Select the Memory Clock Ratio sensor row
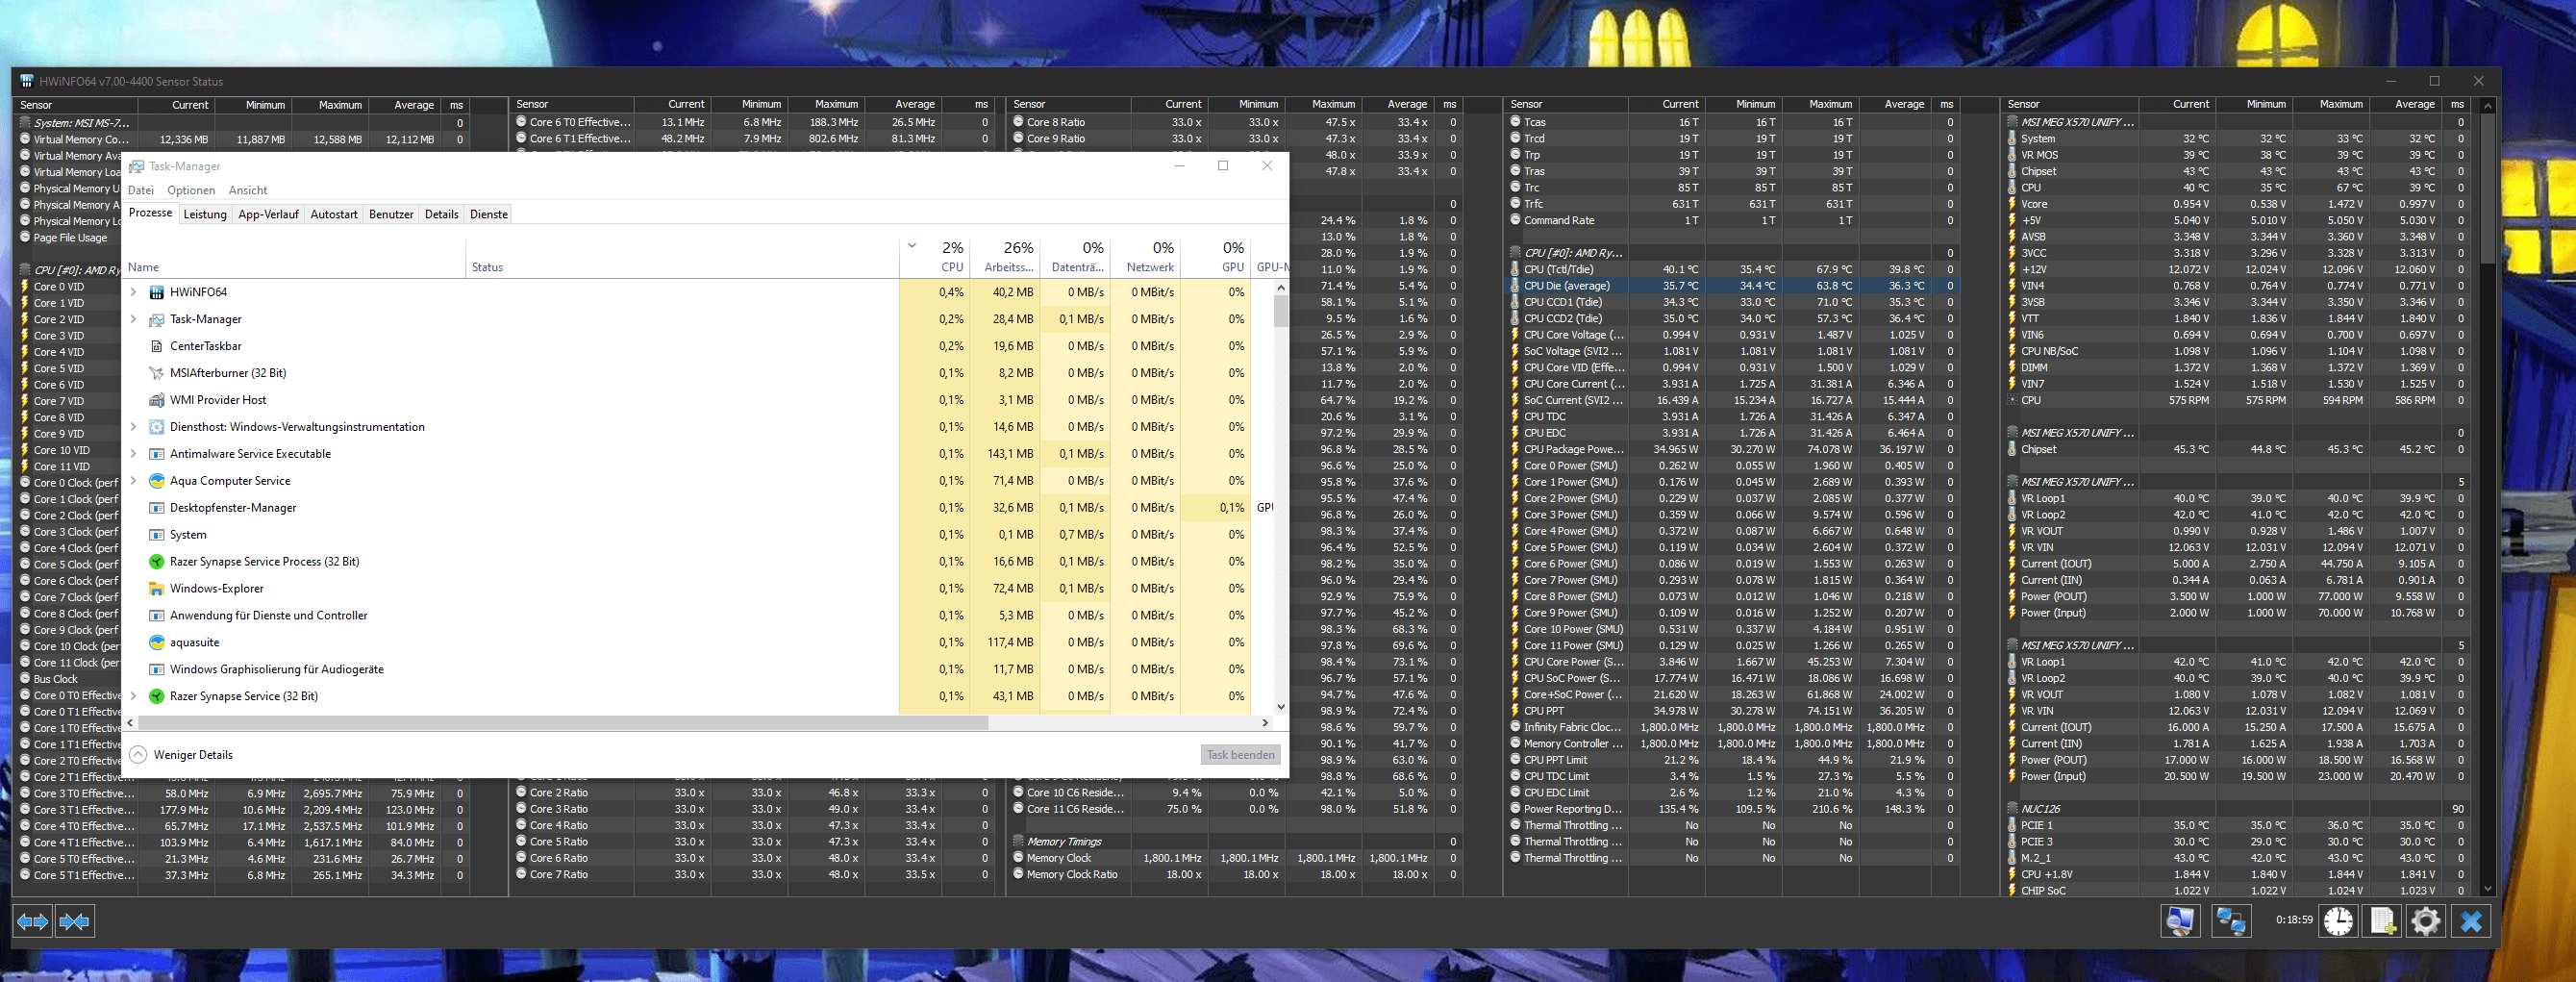2576x982 pixels. (1235, 875)
